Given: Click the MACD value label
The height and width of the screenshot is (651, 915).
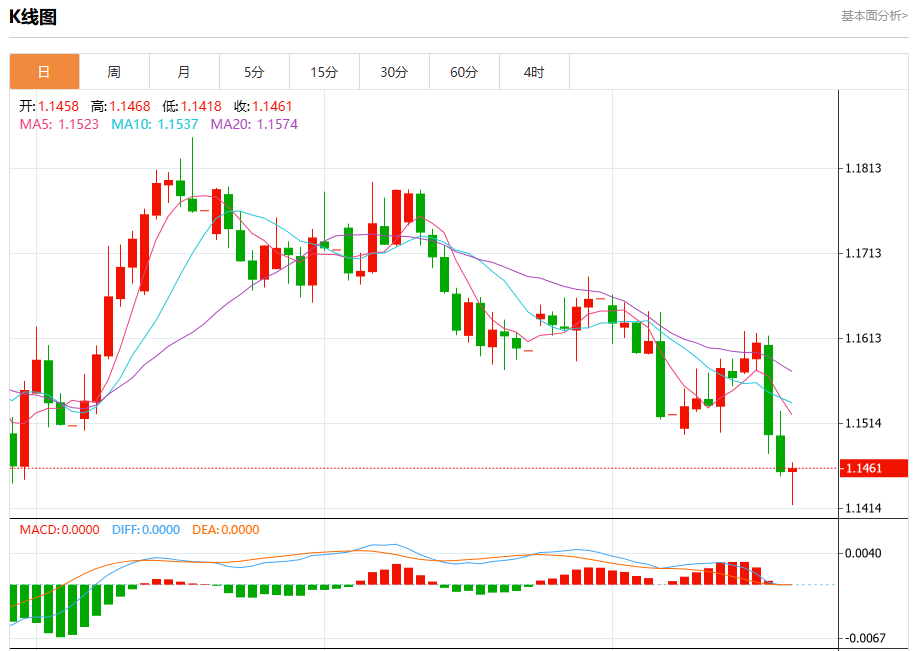Looking at the screenshot, I should [60, 530].
